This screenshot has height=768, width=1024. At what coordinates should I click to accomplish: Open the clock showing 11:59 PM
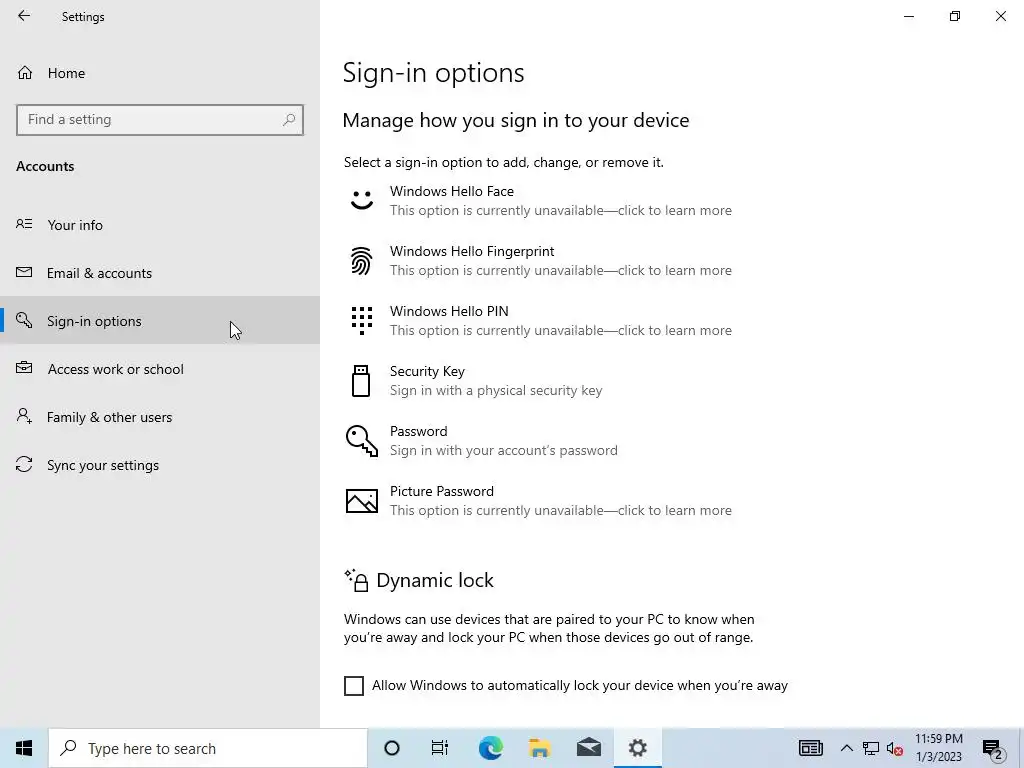(938, 748)
